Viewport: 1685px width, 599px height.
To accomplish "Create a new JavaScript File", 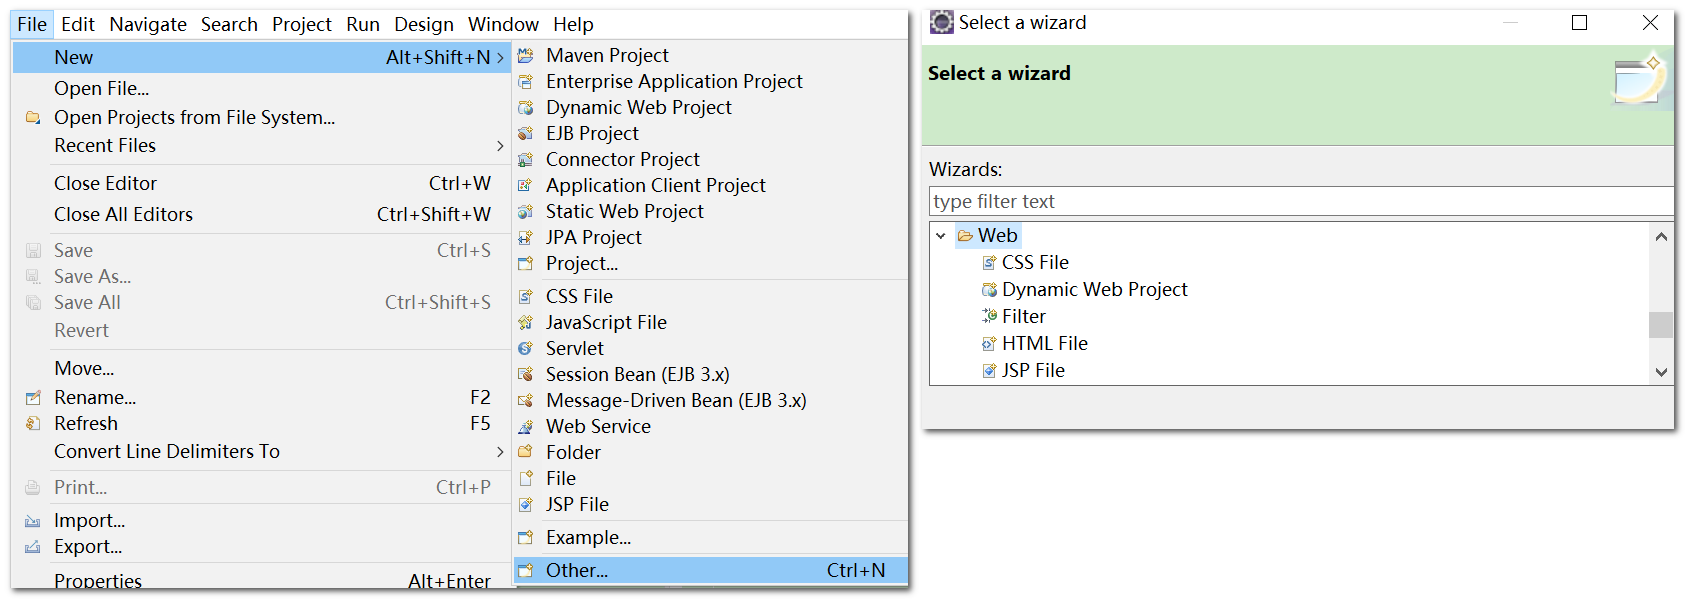I will click(x=606, y=322).
